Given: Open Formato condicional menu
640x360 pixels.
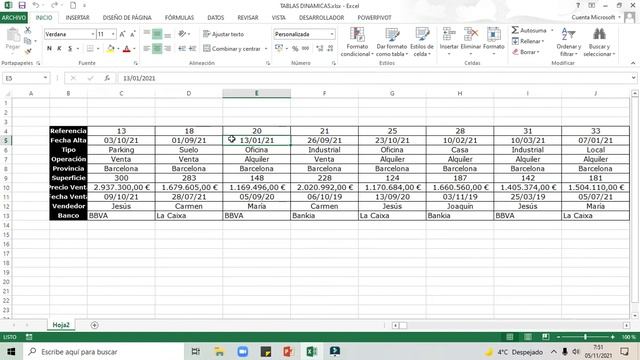Looking at the screenshot, I should point(357,42).
